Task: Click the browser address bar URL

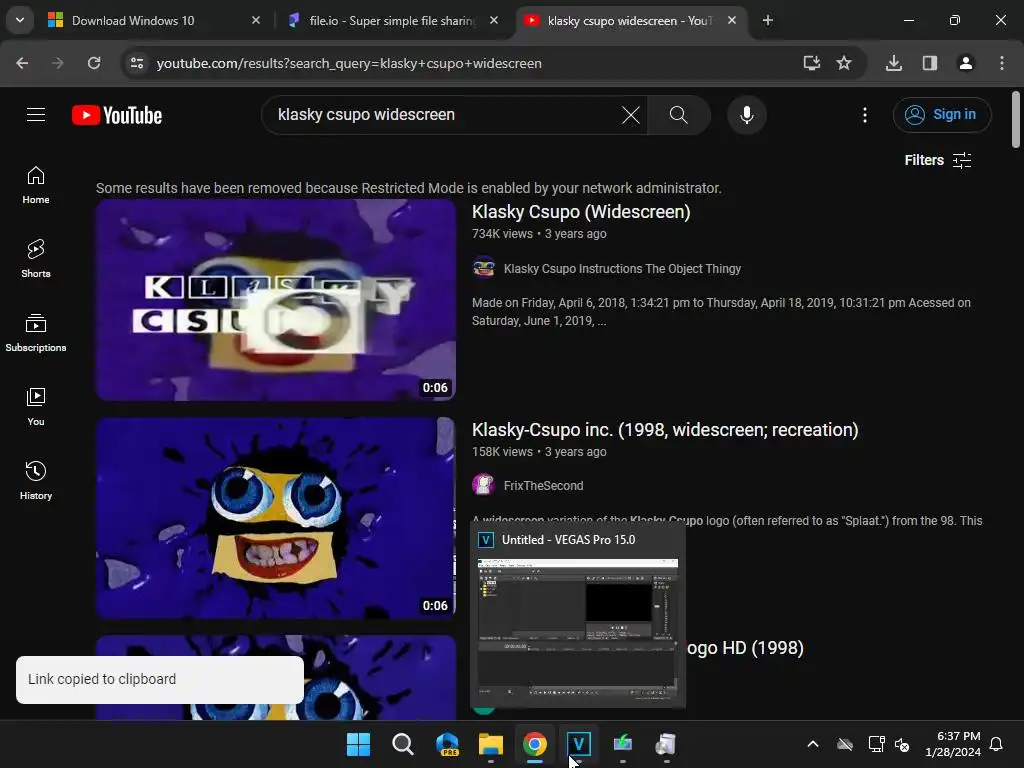Action: (x=349, y=63)
